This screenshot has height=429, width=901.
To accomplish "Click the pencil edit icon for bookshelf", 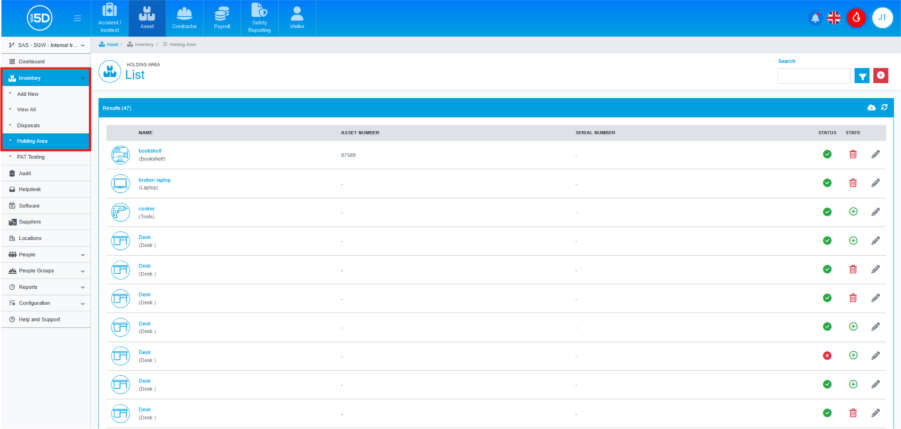I will (x=876, y=154).
